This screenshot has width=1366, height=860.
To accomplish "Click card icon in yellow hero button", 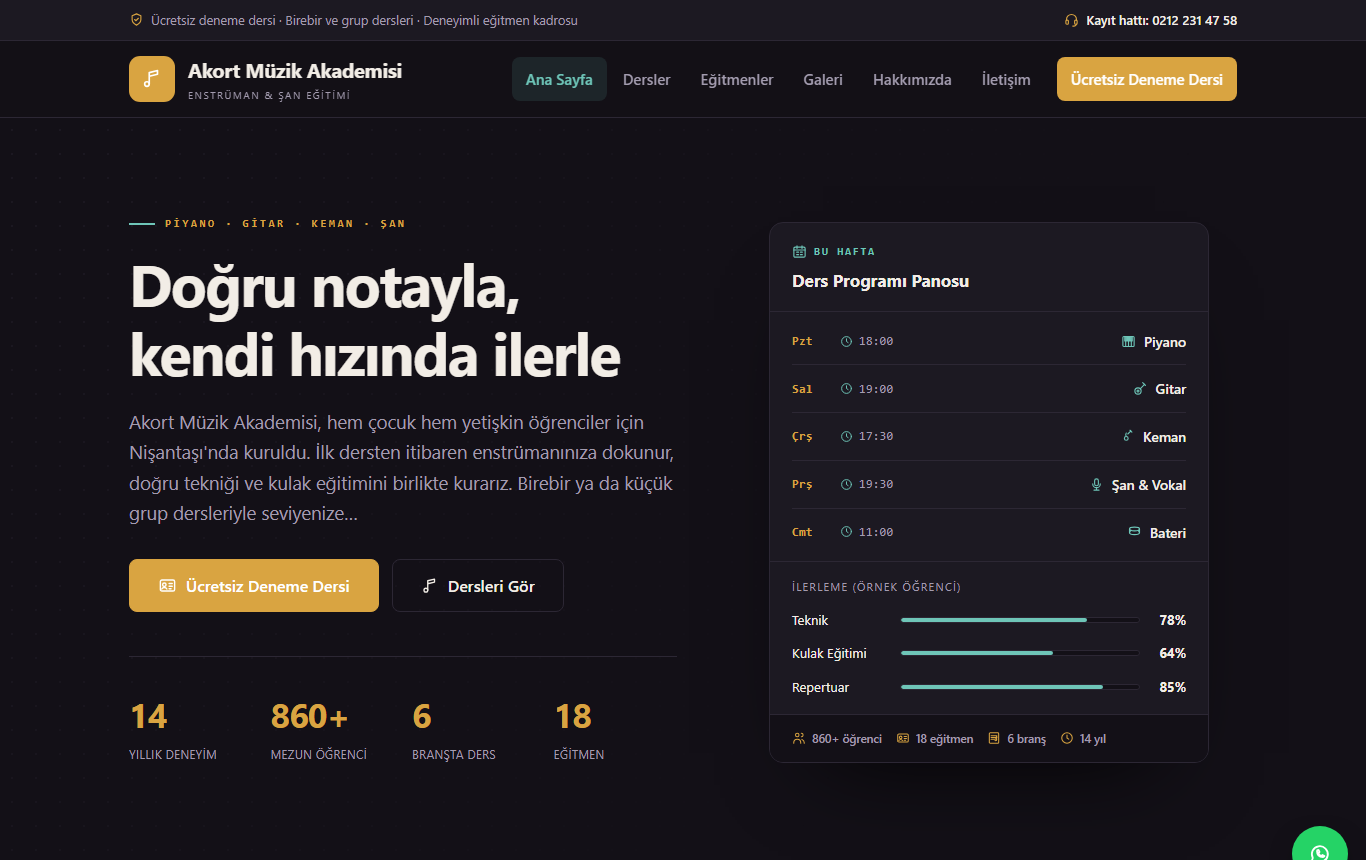I will tap(167, 586).
